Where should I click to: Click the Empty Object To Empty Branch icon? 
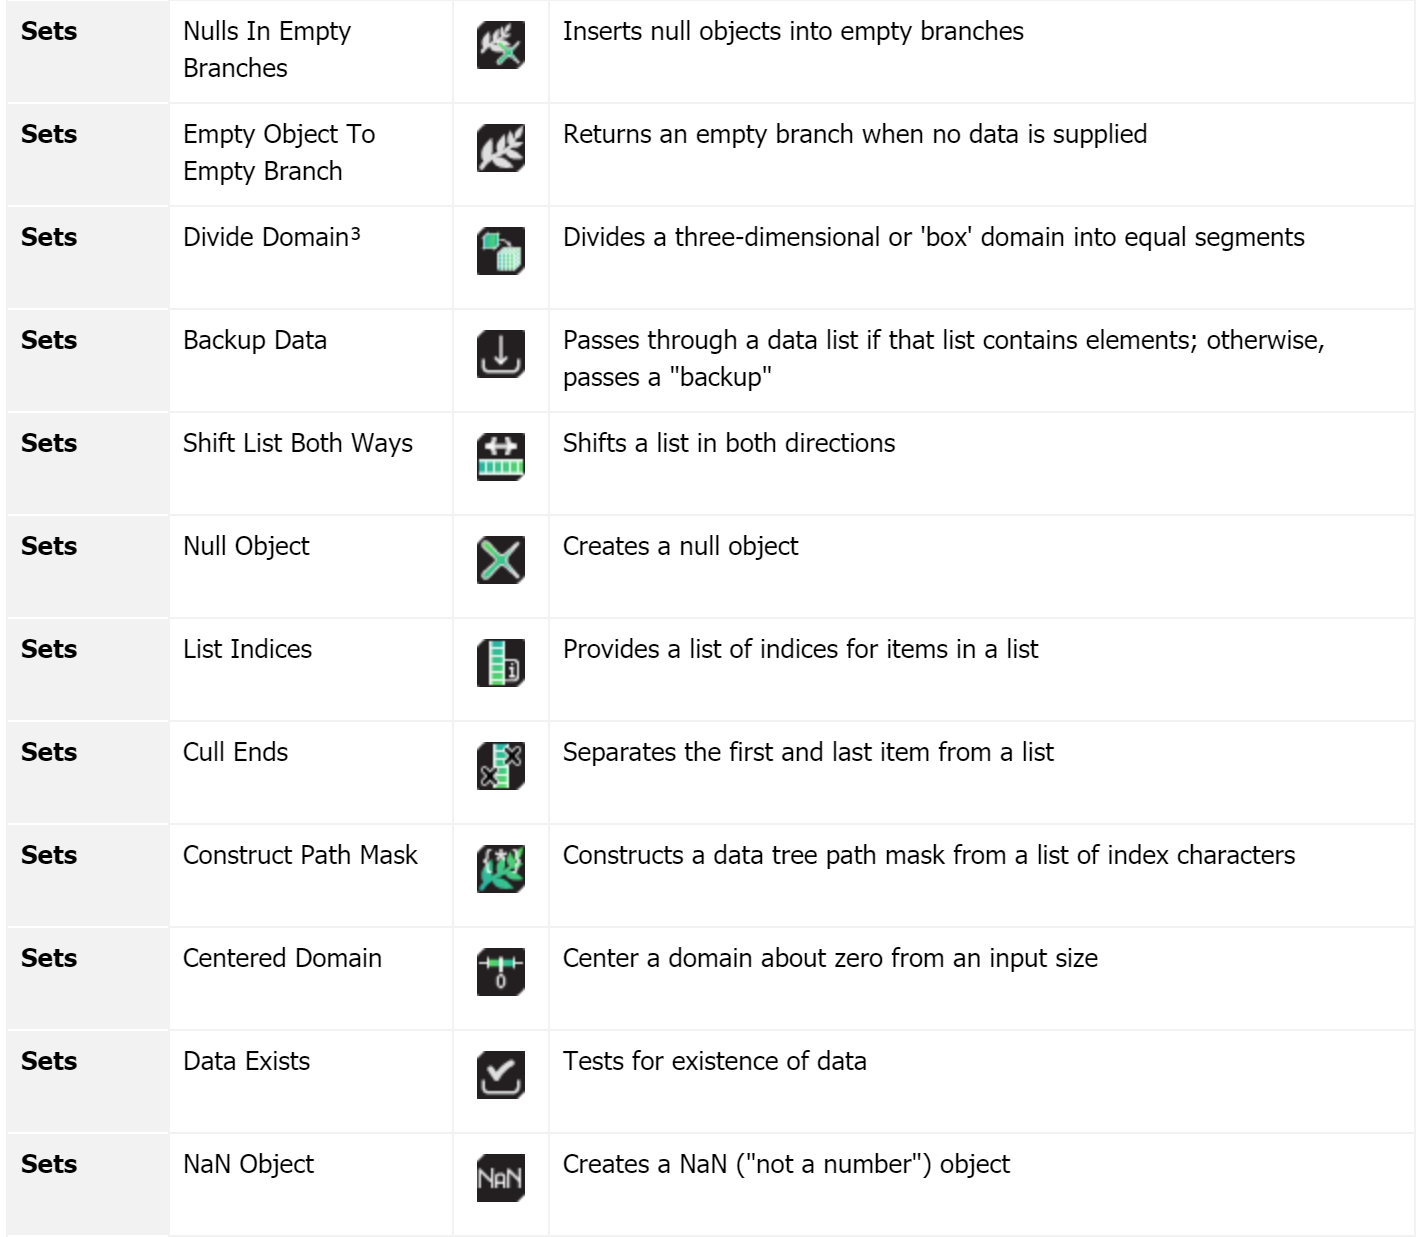(501, 149)
